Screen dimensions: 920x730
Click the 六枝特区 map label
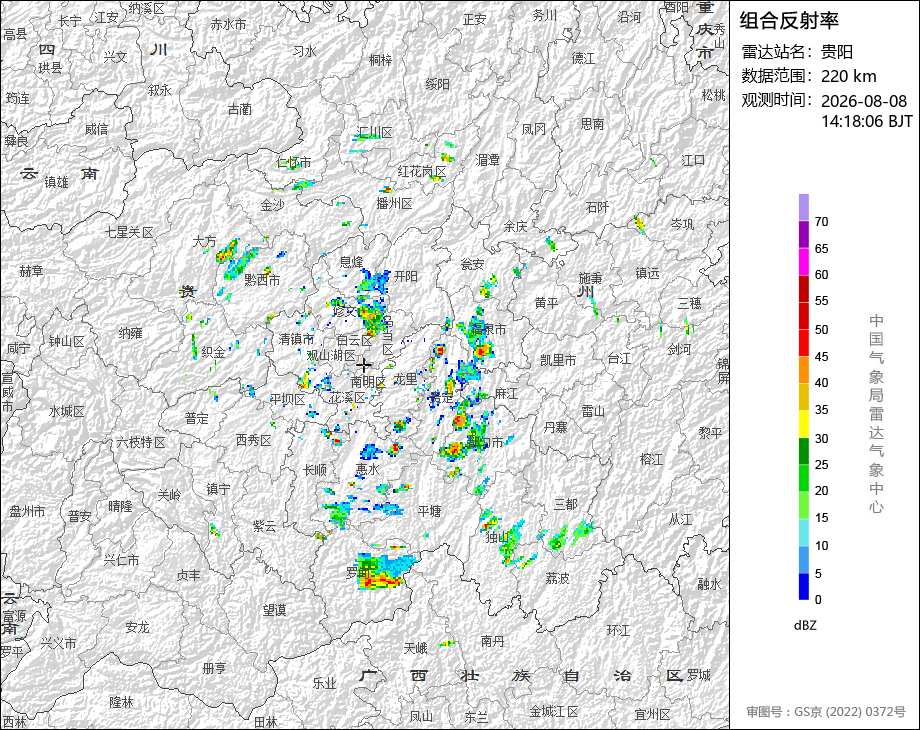141,442
